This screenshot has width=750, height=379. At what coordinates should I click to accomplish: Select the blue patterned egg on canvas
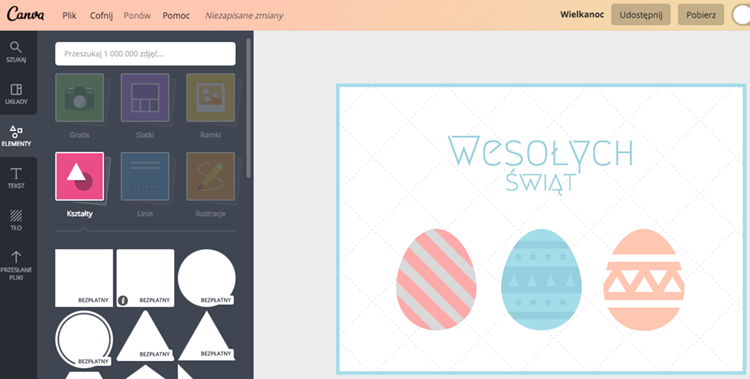541,279
